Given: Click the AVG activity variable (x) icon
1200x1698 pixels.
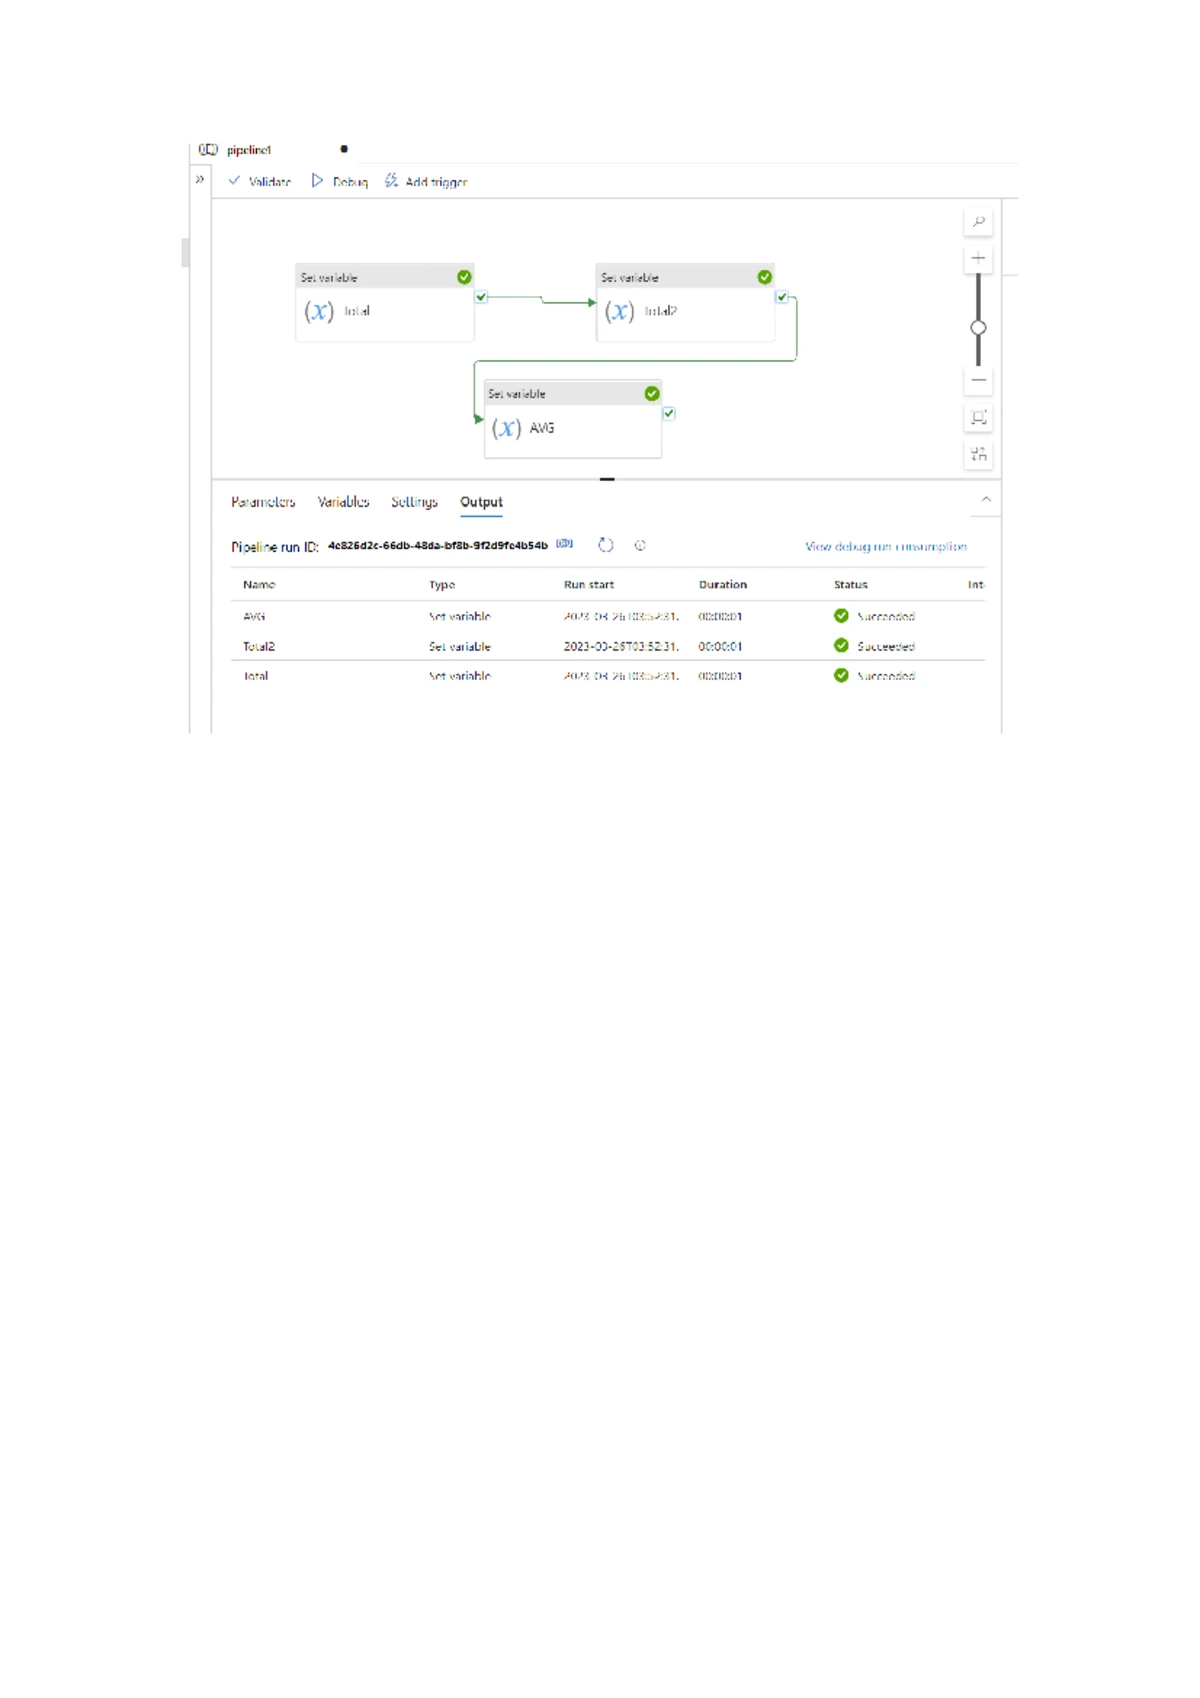Looking at the screenshot, I should point(506,429).
